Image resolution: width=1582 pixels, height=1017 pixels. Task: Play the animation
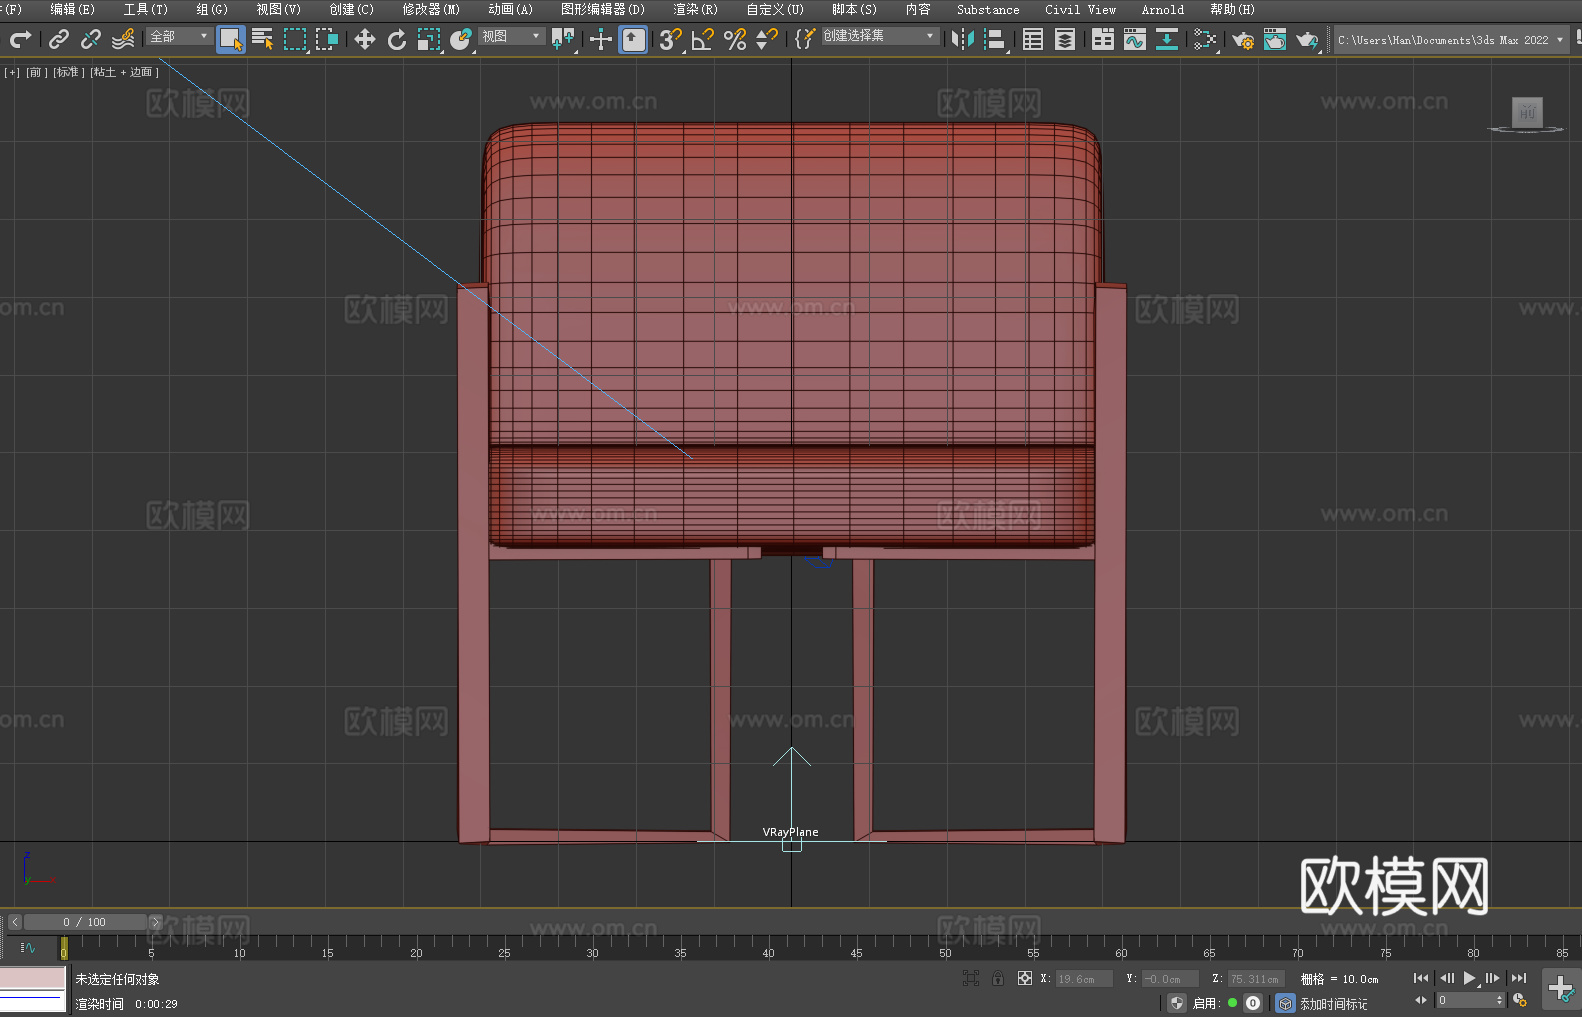click(1470, 978)
